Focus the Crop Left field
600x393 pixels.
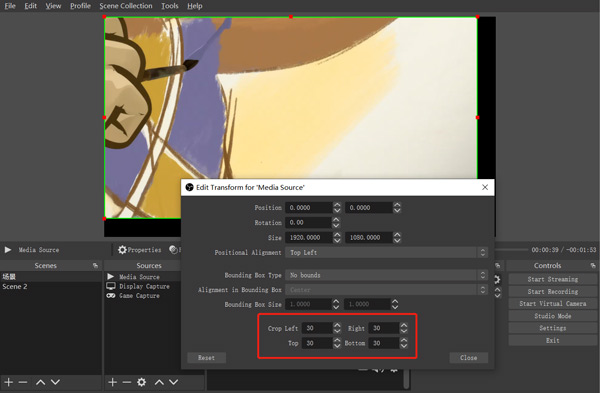[x=317, y=328]
